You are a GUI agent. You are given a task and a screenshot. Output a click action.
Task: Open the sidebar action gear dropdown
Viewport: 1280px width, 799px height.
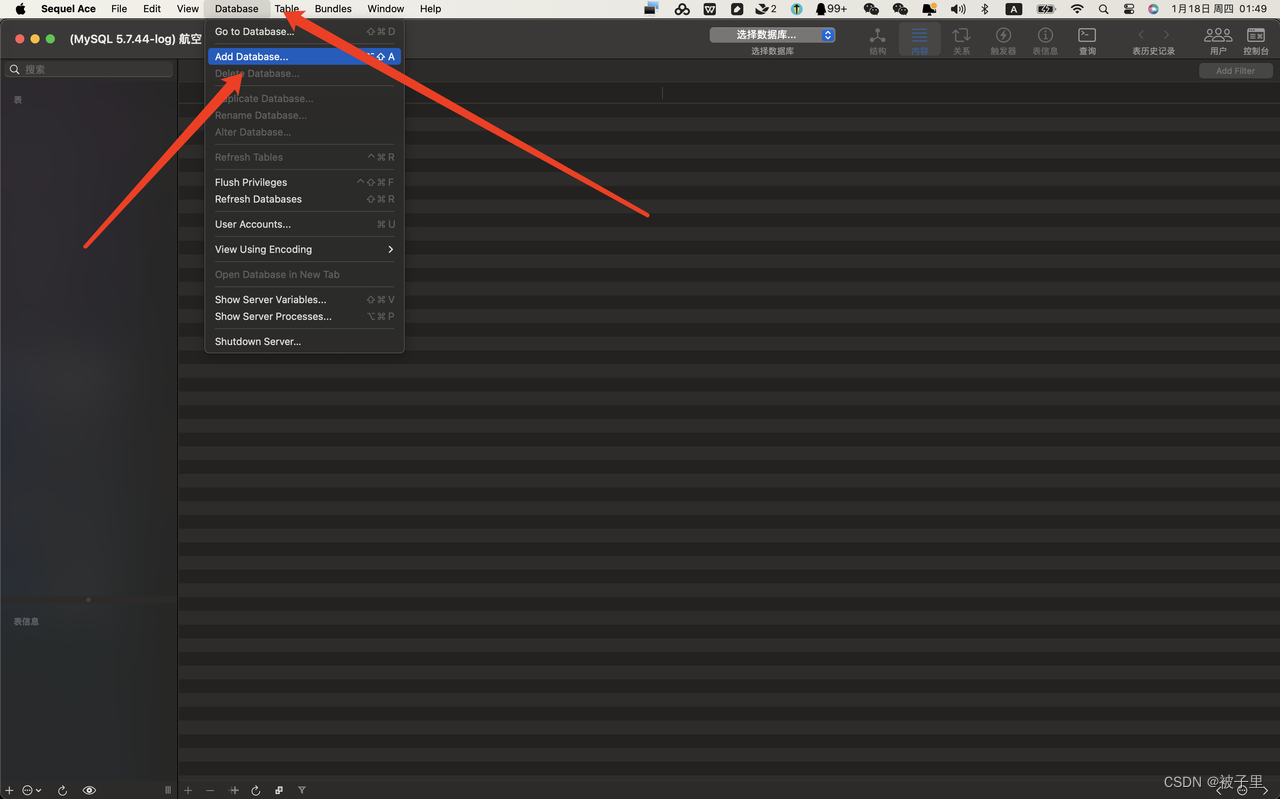pyautogui.click(x=32, y=790)
